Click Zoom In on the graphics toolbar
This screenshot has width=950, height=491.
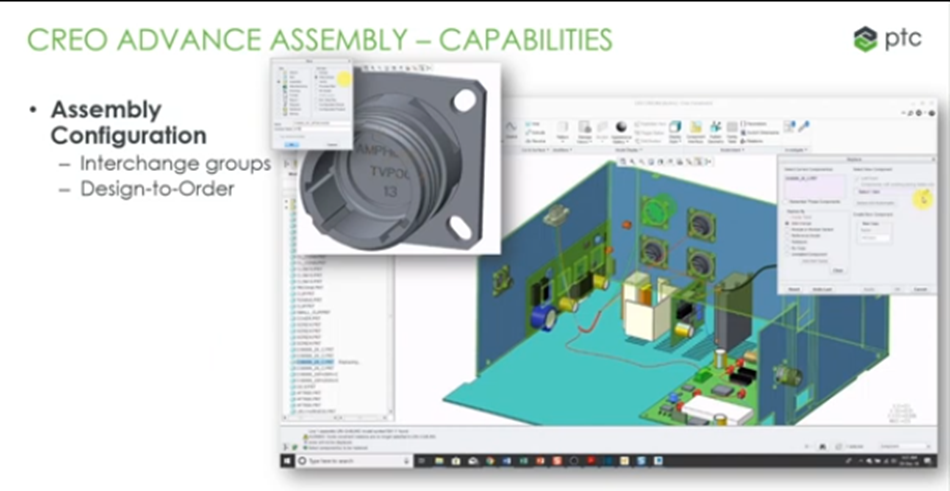click(633, 162)
